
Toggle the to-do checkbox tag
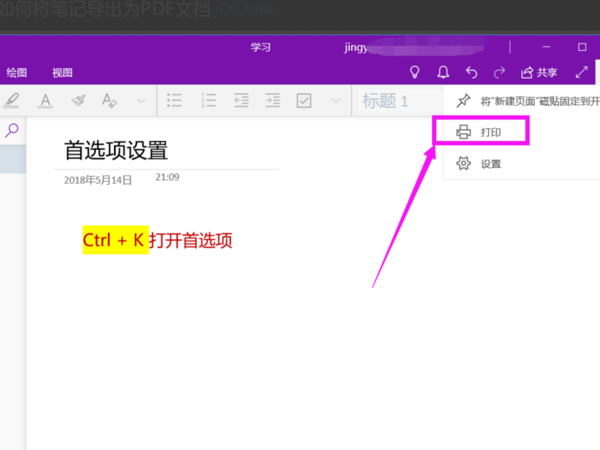[x=305, y=100]
